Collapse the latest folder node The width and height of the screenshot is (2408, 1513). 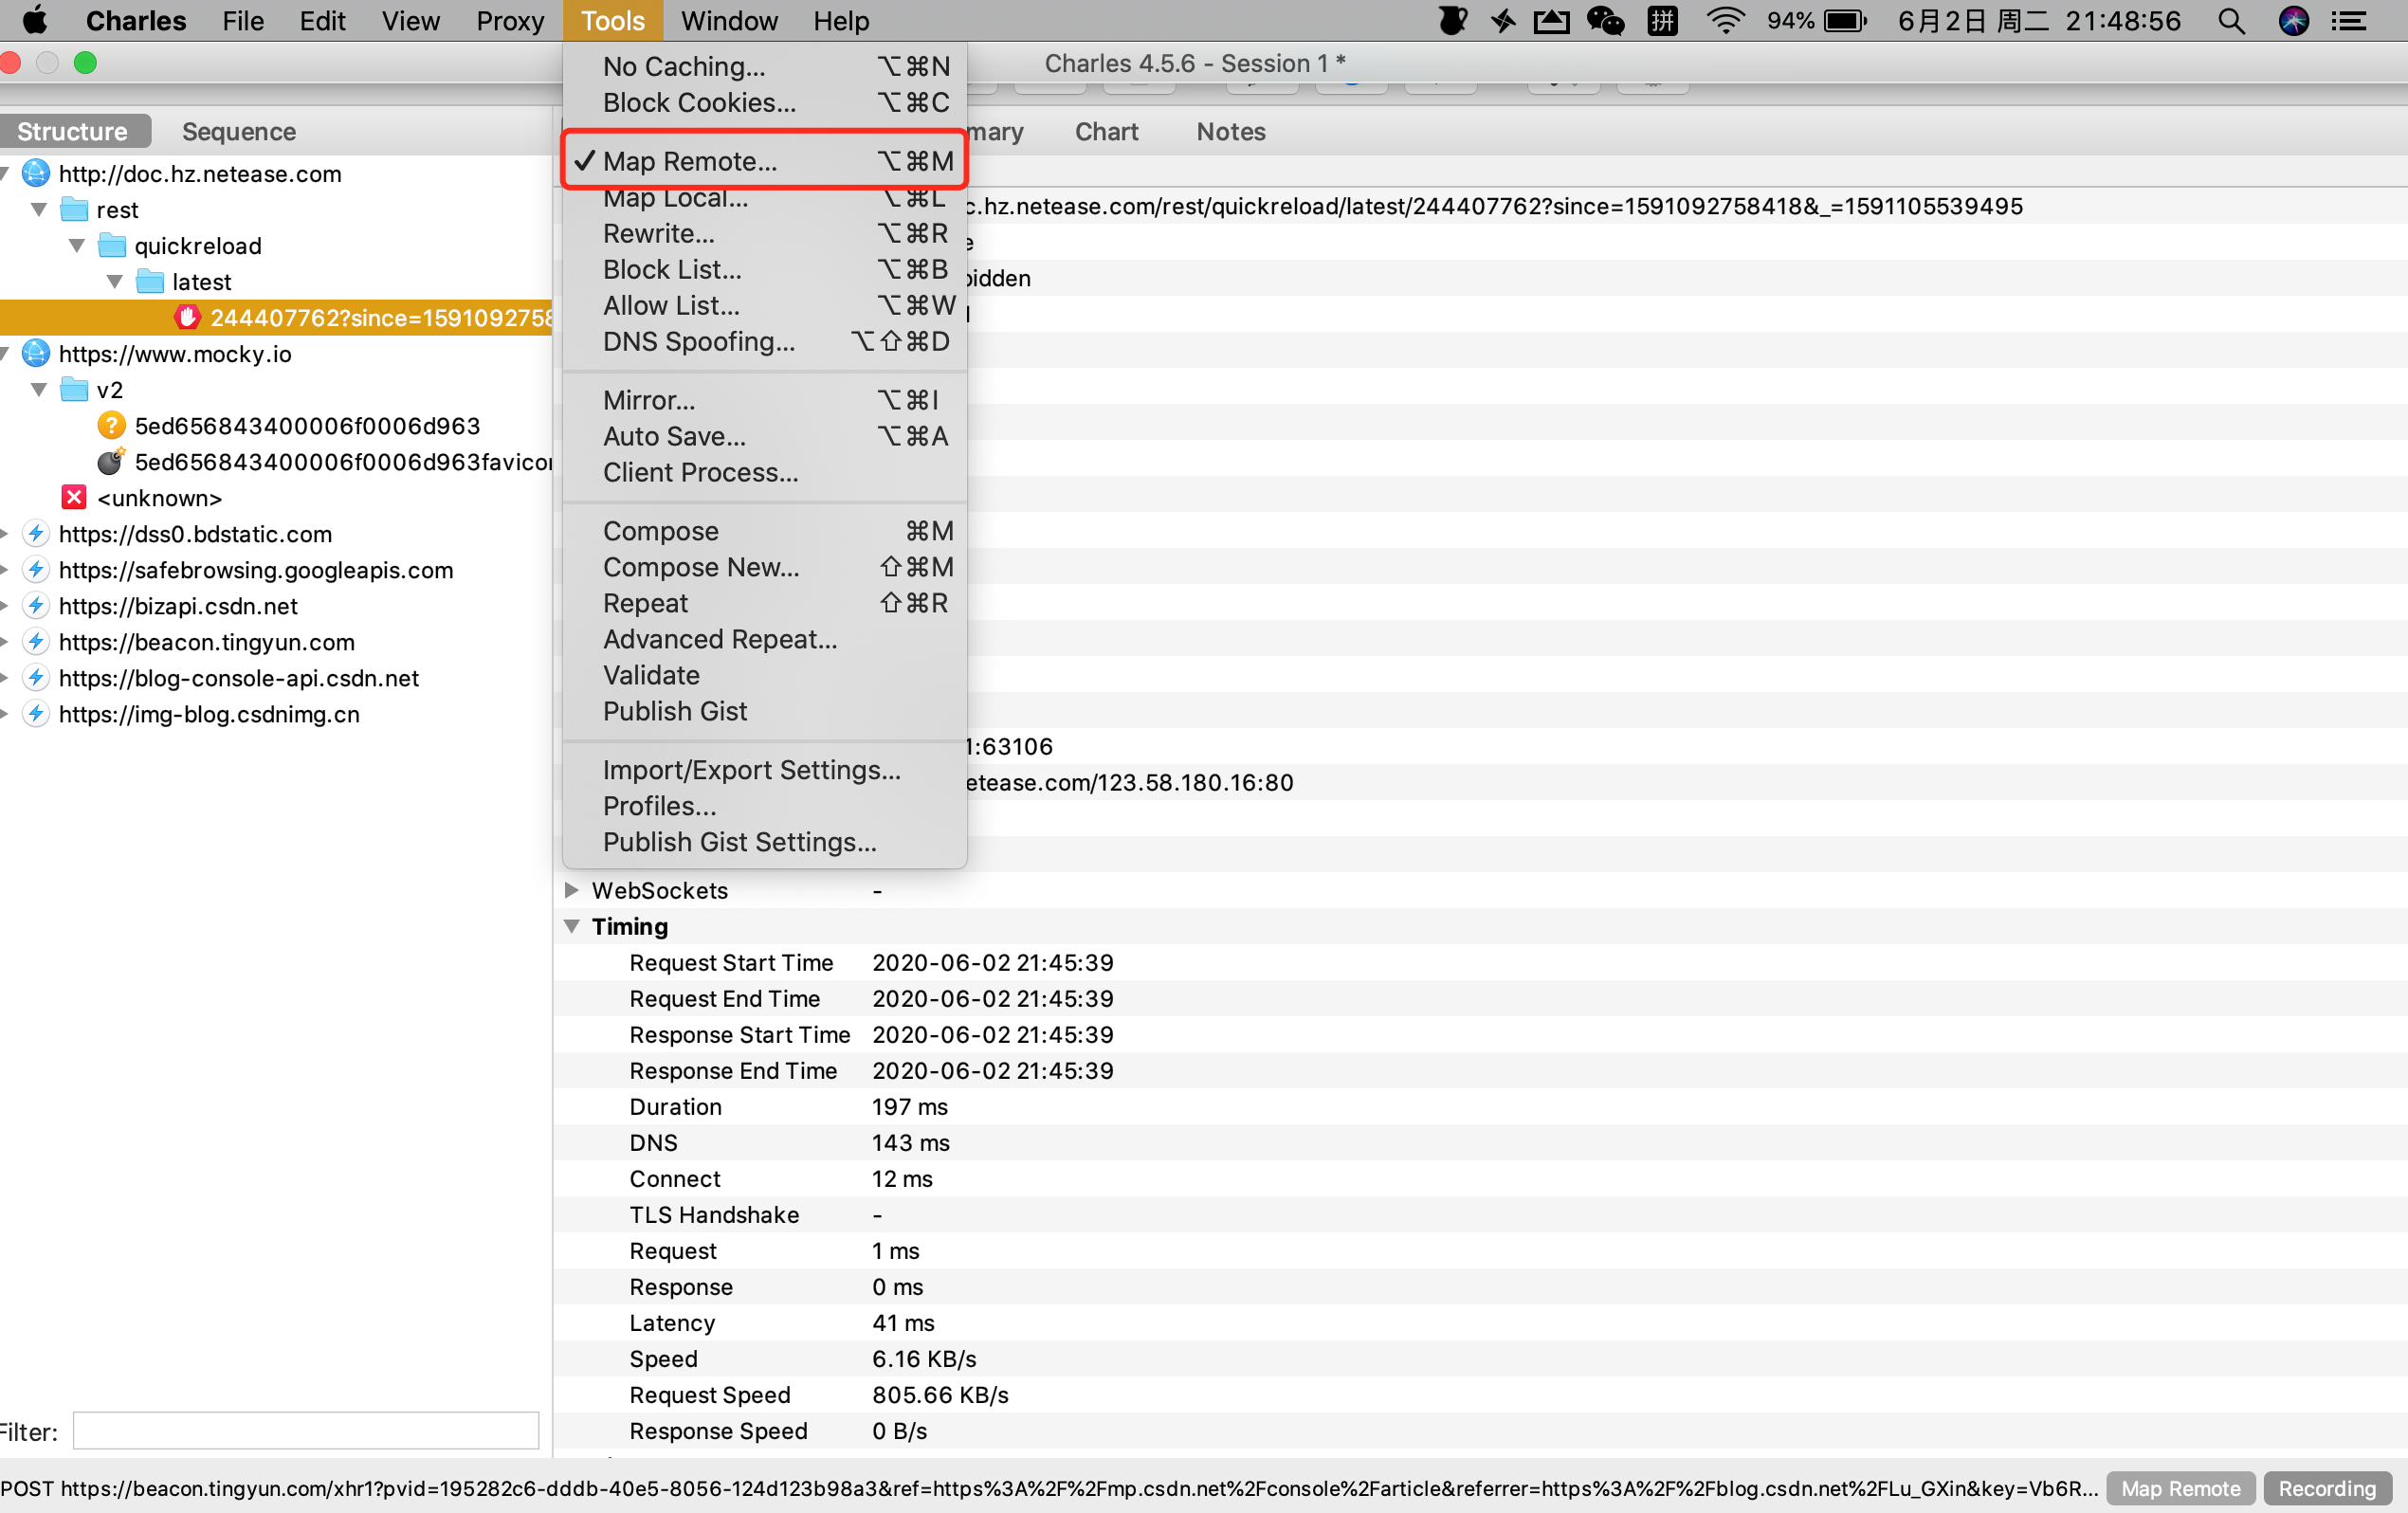pos(115,281)
